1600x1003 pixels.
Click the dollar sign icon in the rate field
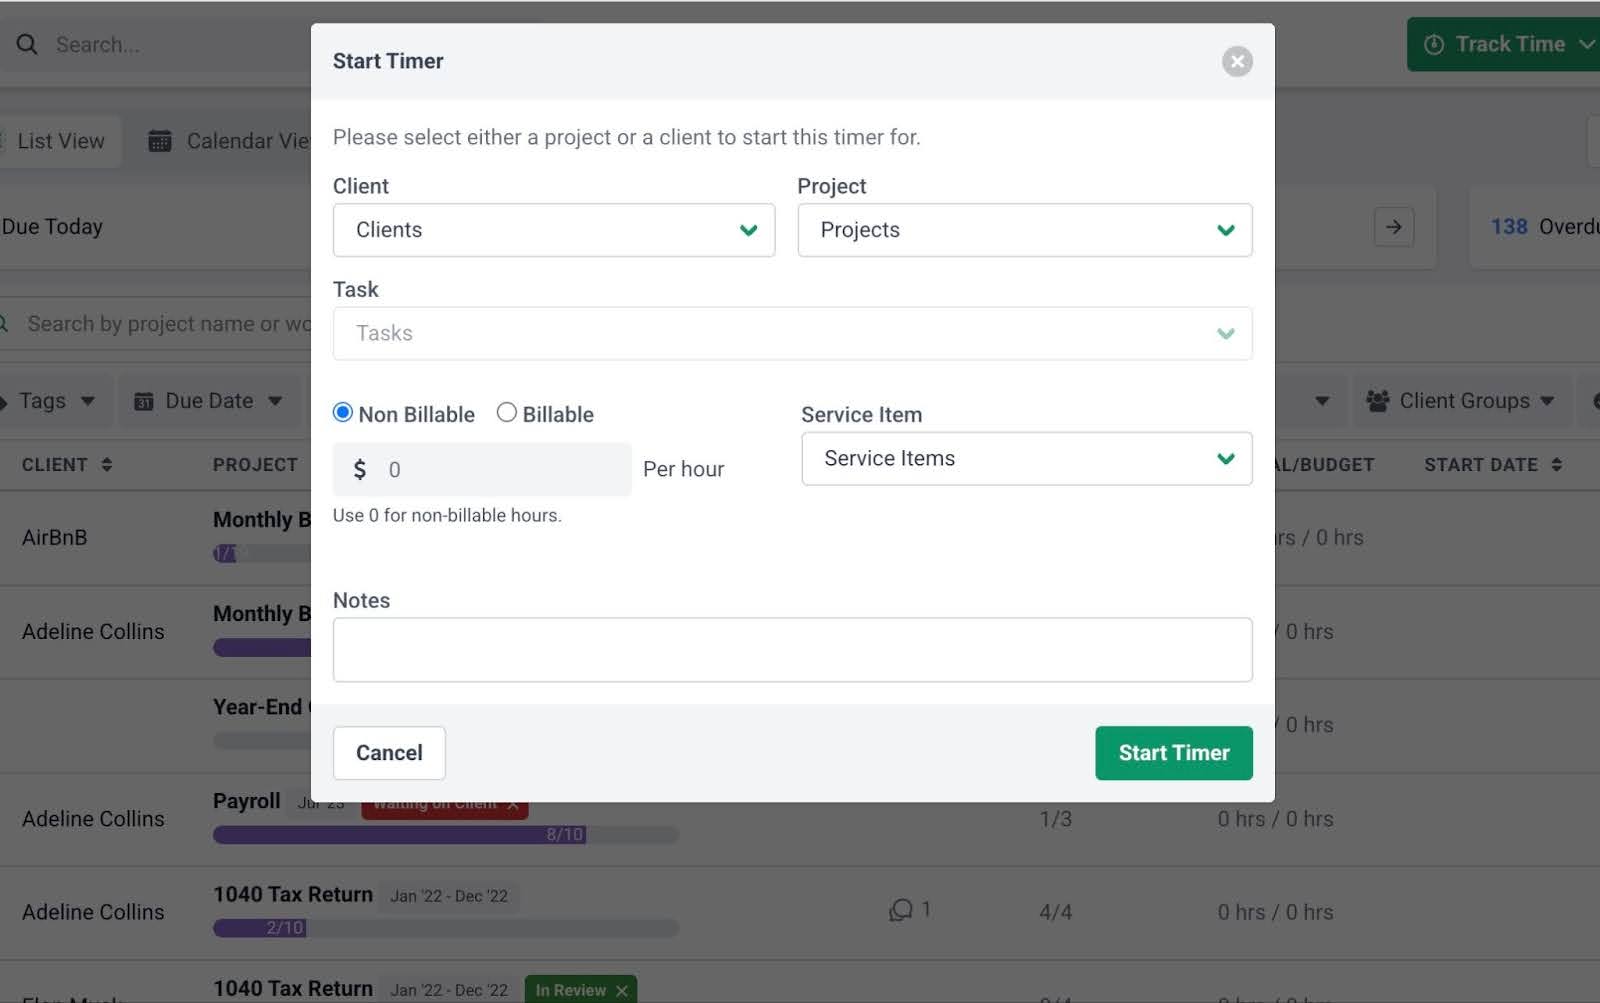point(360,469)
